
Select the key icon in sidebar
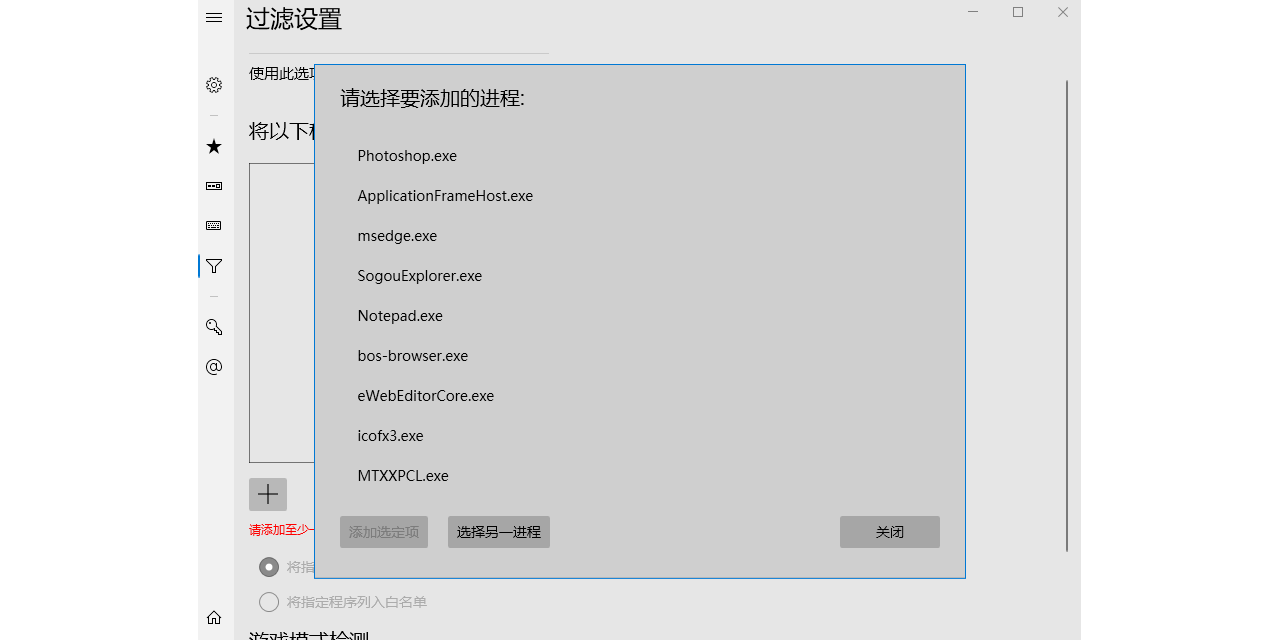point(213,327)
